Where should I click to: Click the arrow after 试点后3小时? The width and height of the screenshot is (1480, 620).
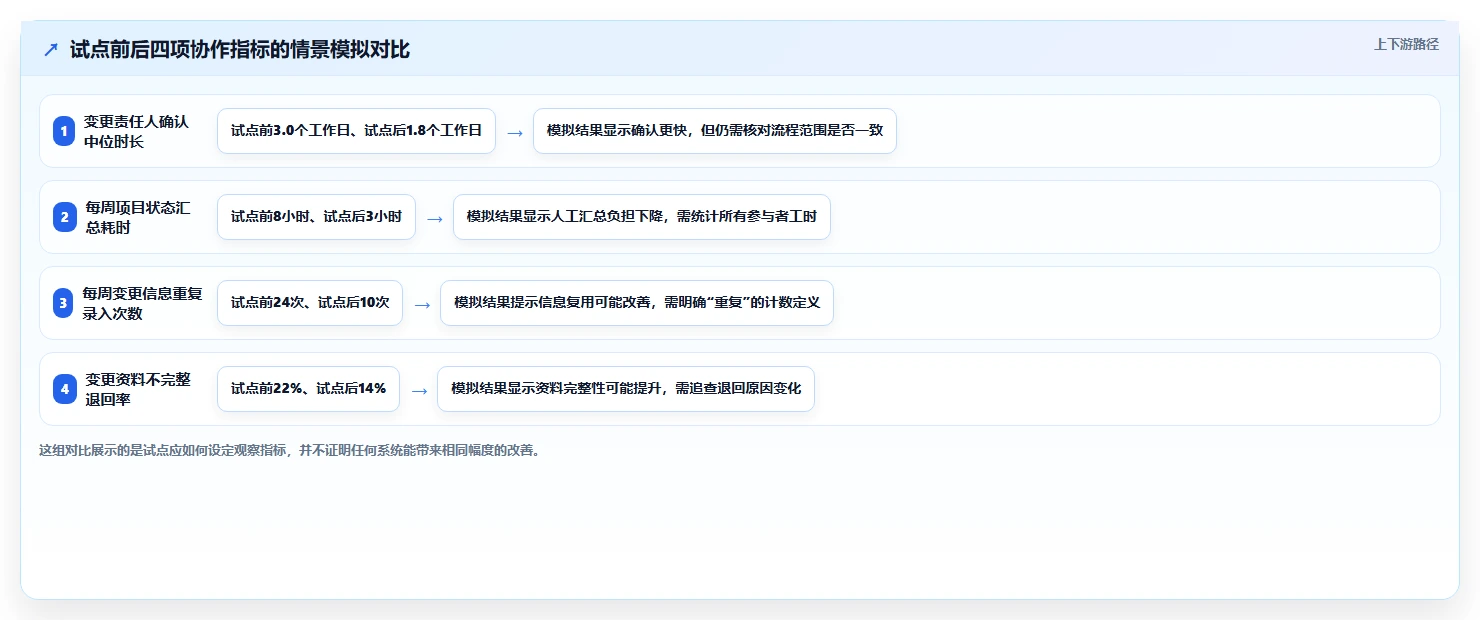[x=434, y=218]
